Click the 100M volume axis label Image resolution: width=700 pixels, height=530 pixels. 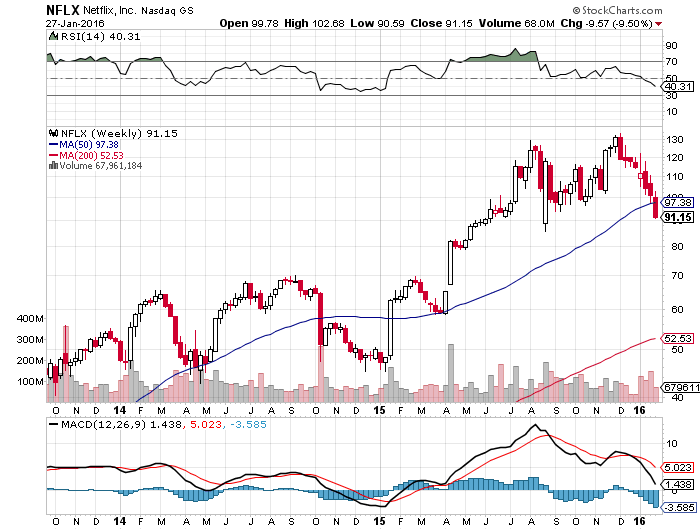[30, 382]
